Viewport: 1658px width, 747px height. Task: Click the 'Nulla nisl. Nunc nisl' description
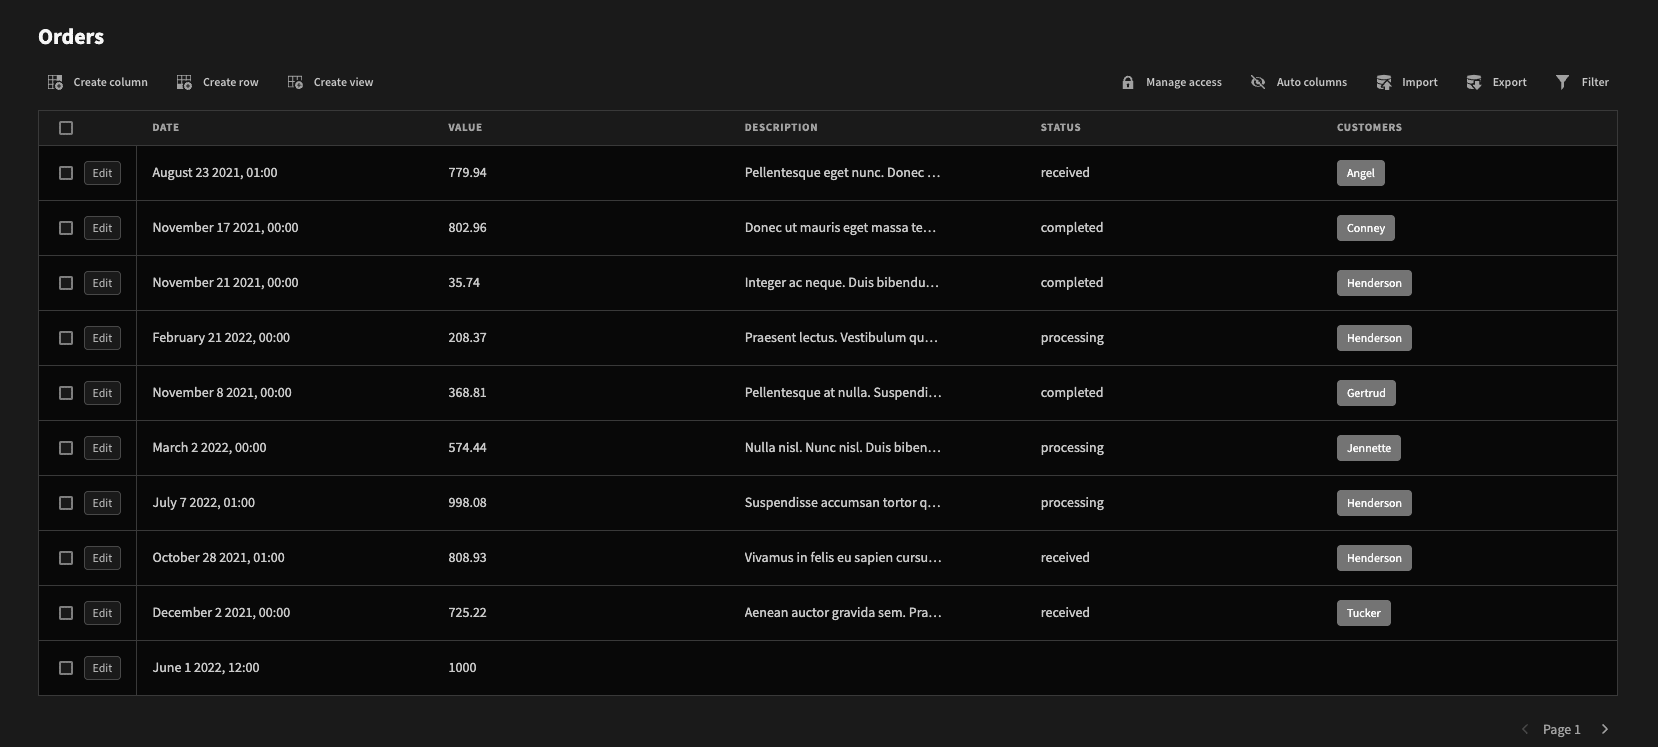(x=842, y=447)
